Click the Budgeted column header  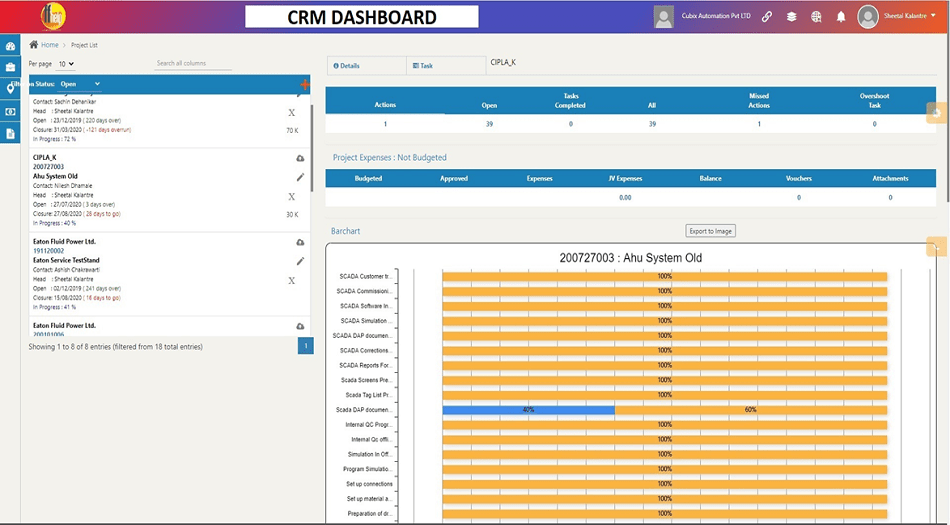pos(368,178)
